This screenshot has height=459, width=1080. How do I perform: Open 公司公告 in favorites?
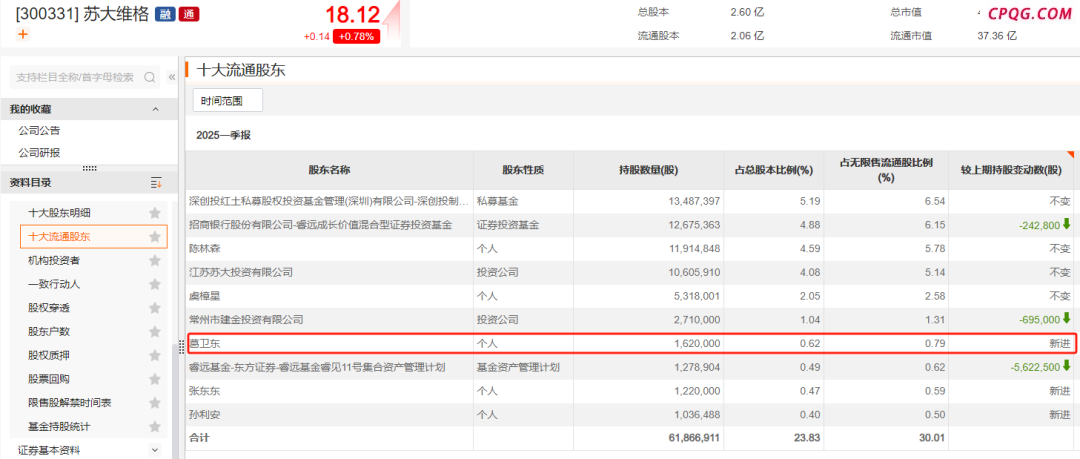(39, 130)
